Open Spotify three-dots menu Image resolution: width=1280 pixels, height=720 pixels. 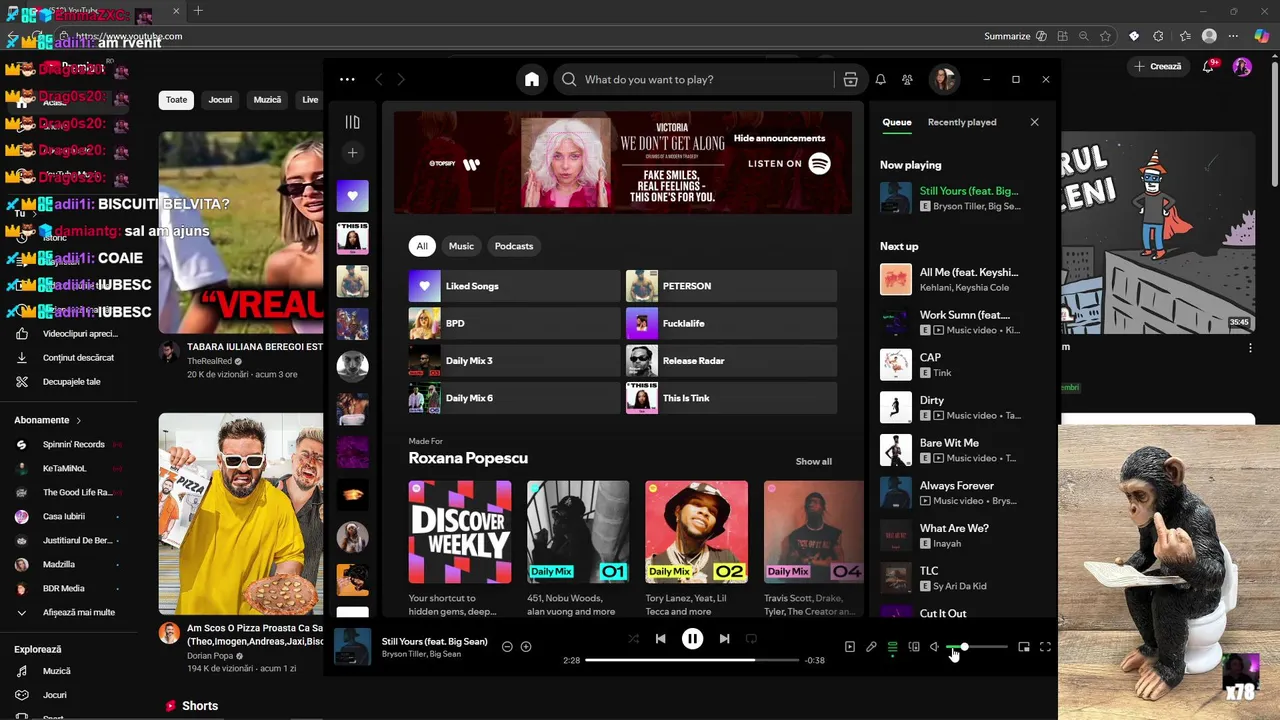(347, 79)
